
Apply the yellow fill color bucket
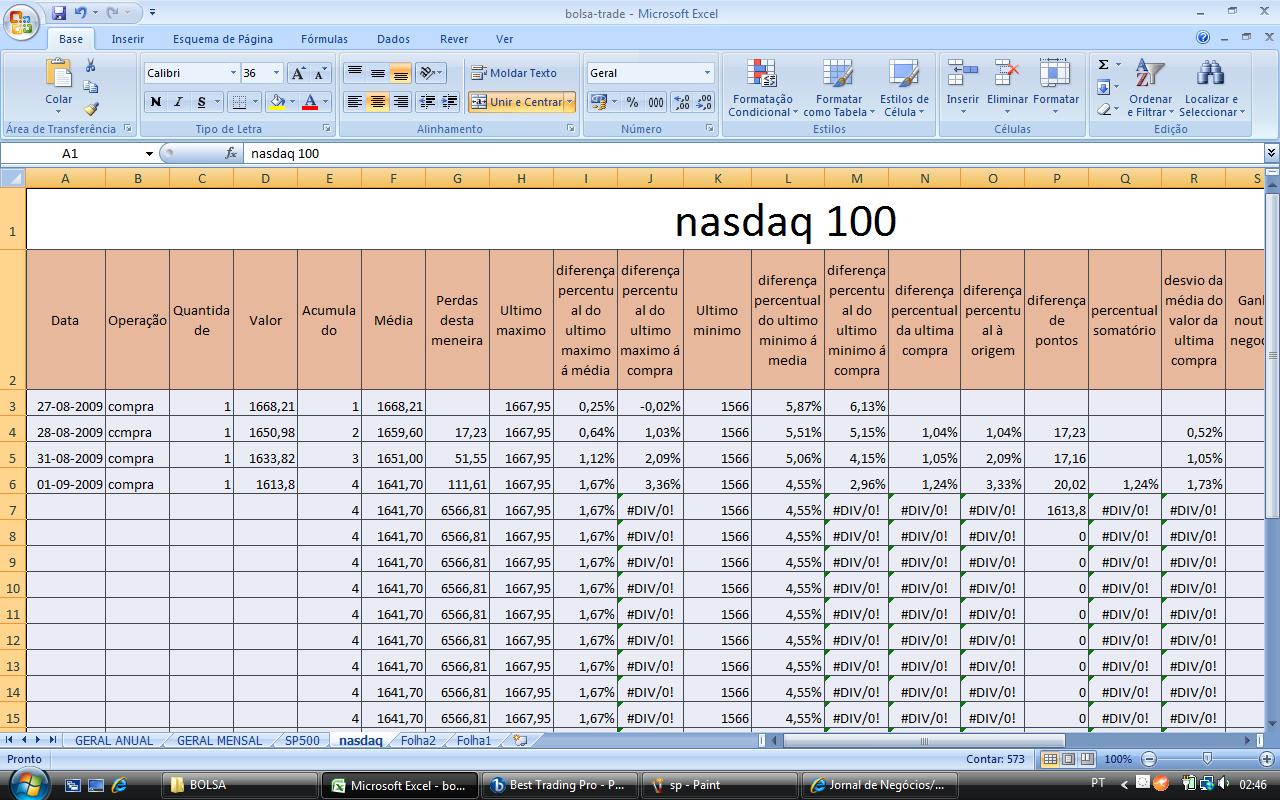276,102
